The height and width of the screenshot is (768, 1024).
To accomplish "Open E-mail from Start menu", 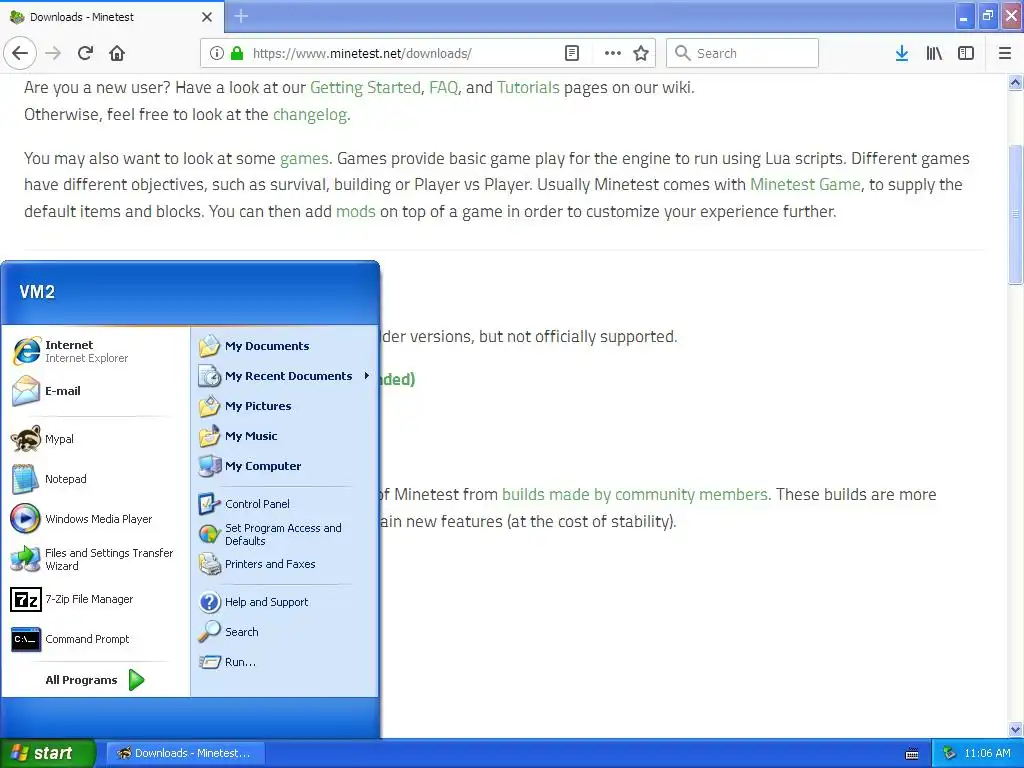I will pos(94,391).
